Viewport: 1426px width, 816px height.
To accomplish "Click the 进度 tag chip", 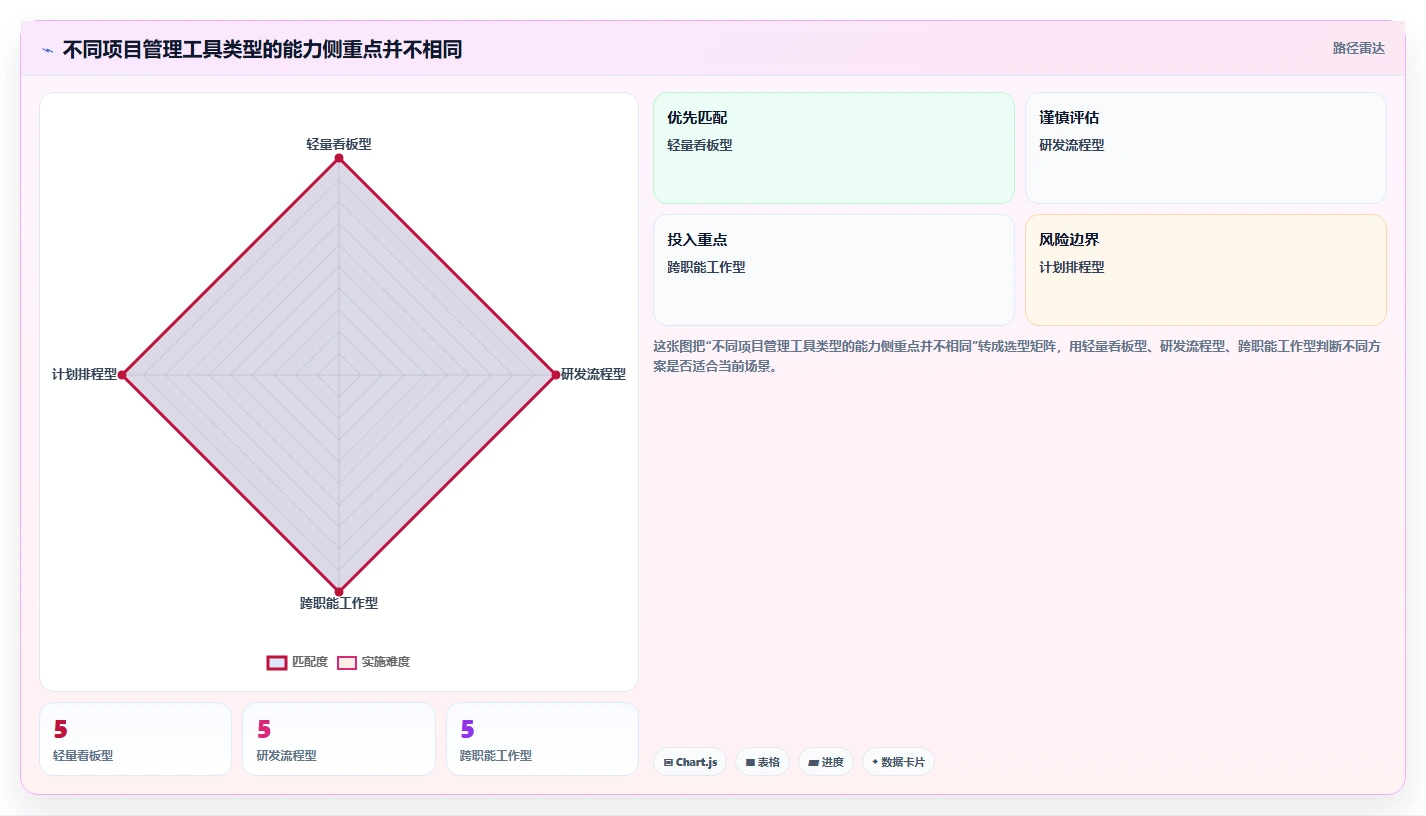I will (826, 762).
